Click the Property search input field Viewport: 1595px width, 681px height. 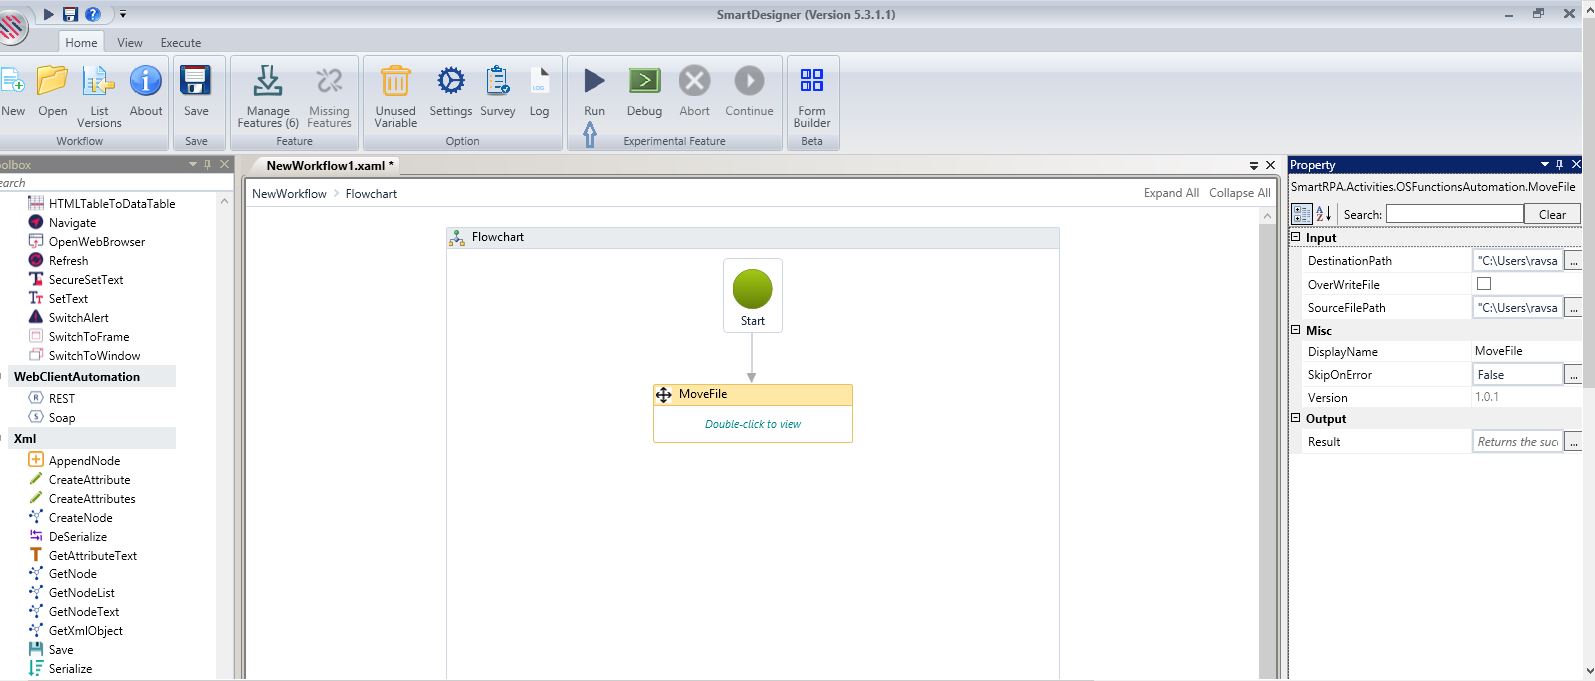pyautogui.click(x=1454, y=214)
